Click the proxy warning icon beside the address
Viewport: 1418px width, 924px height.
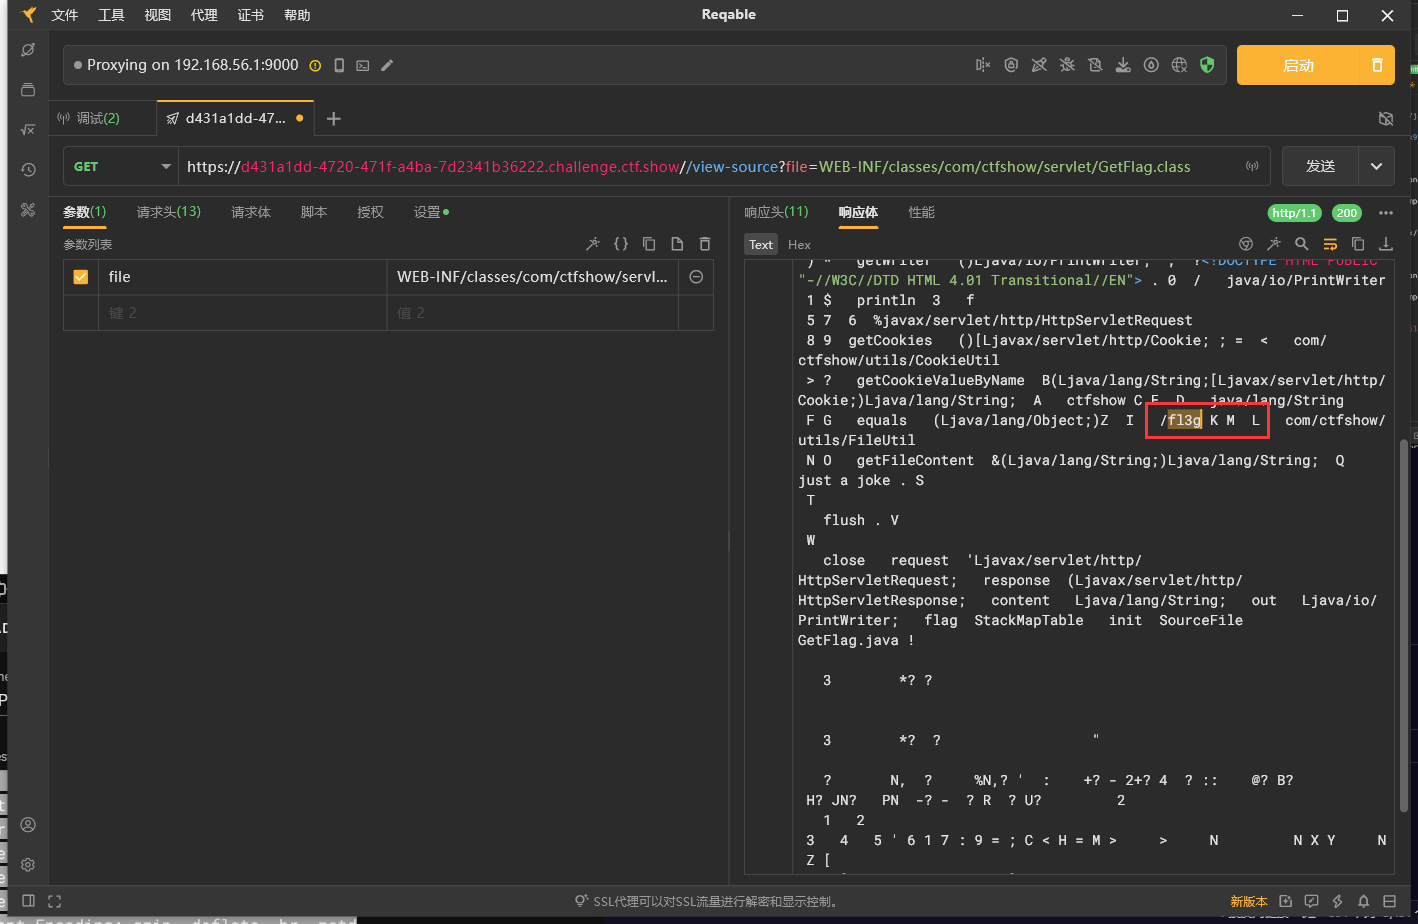315,65
